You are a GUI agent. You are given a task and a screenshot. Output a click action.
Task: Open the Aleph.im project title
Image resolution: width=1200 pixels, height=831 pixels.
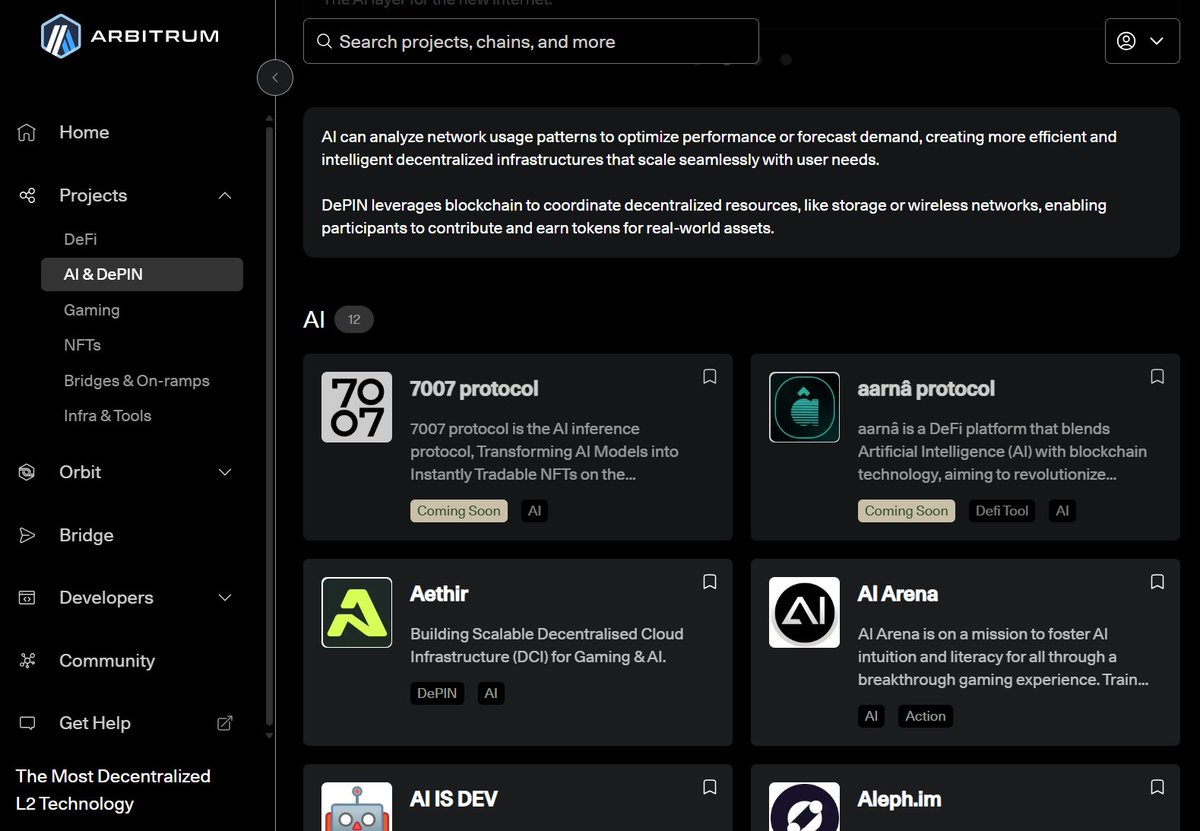900,799
